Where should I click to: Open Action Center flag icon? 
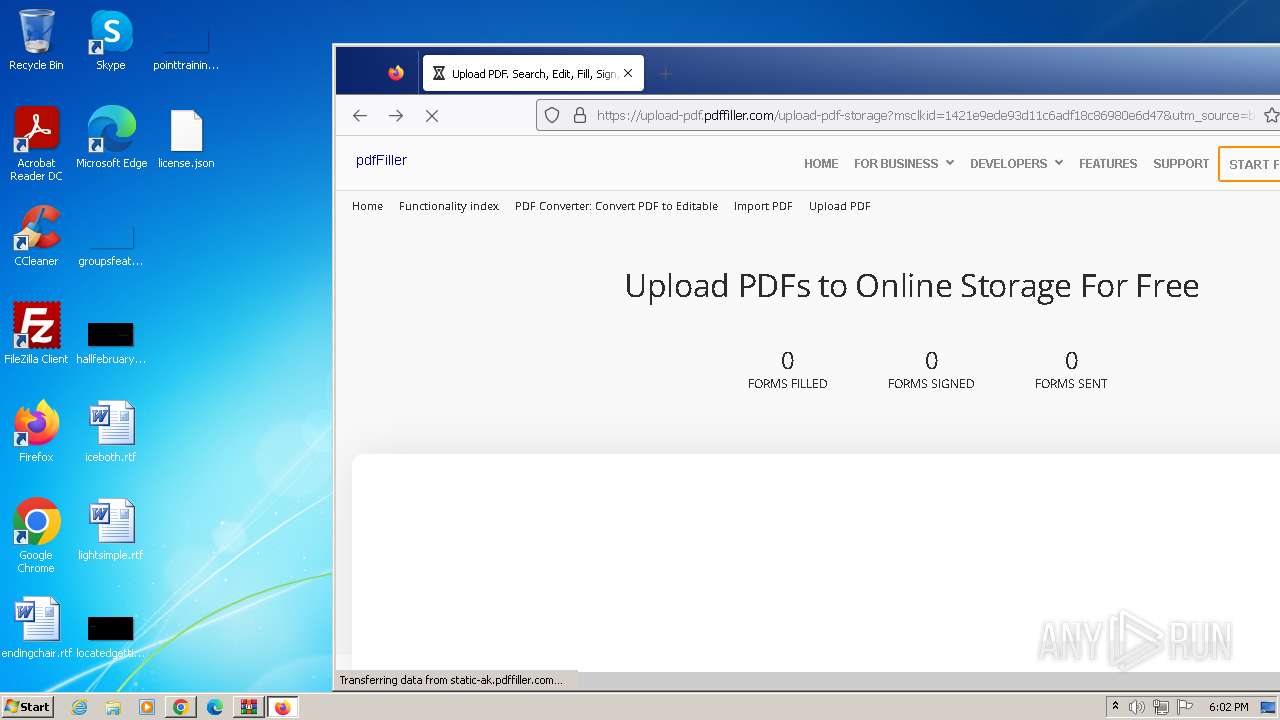click(x=1185, y=707)
